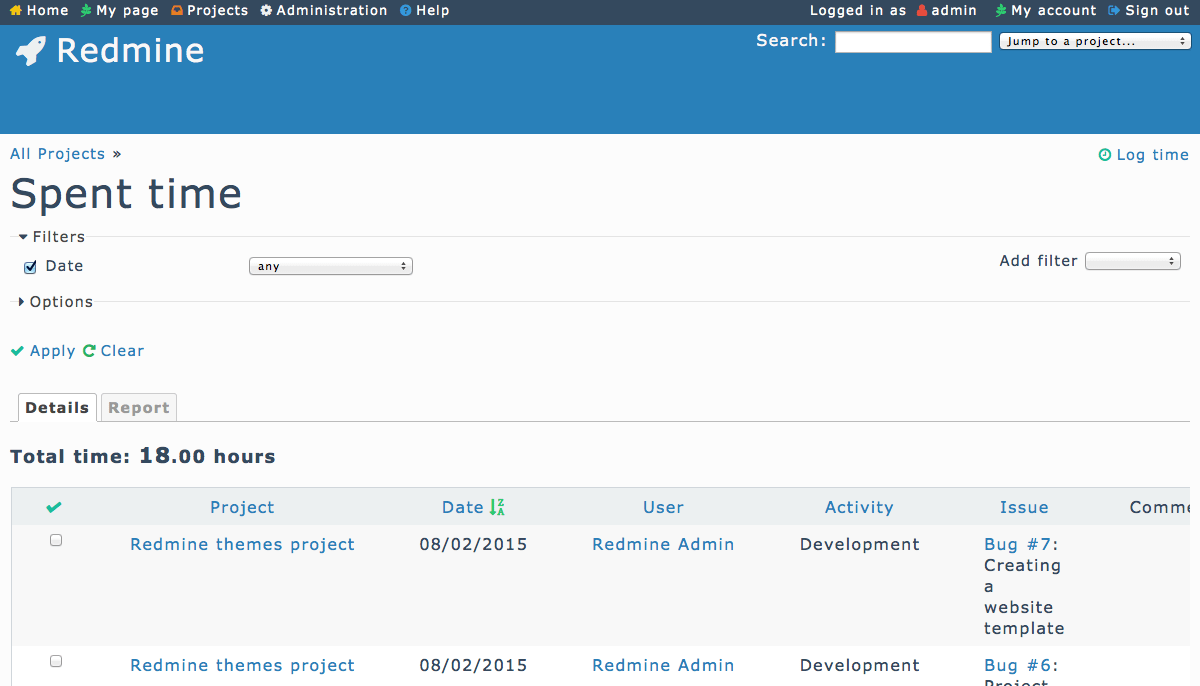Switch to the Report tab
The width and height of the screenshot is (1200, 686).
point(139,408)
